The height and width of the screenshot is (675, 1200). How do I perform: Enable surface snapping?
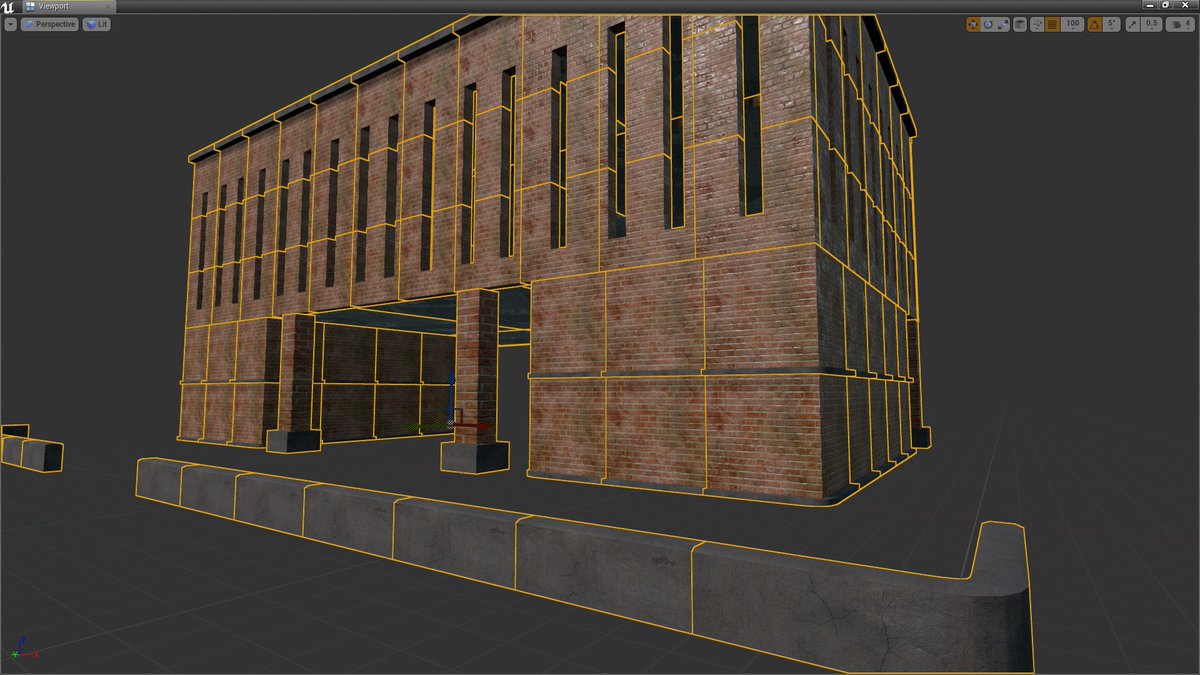[x=1038, y=24]
